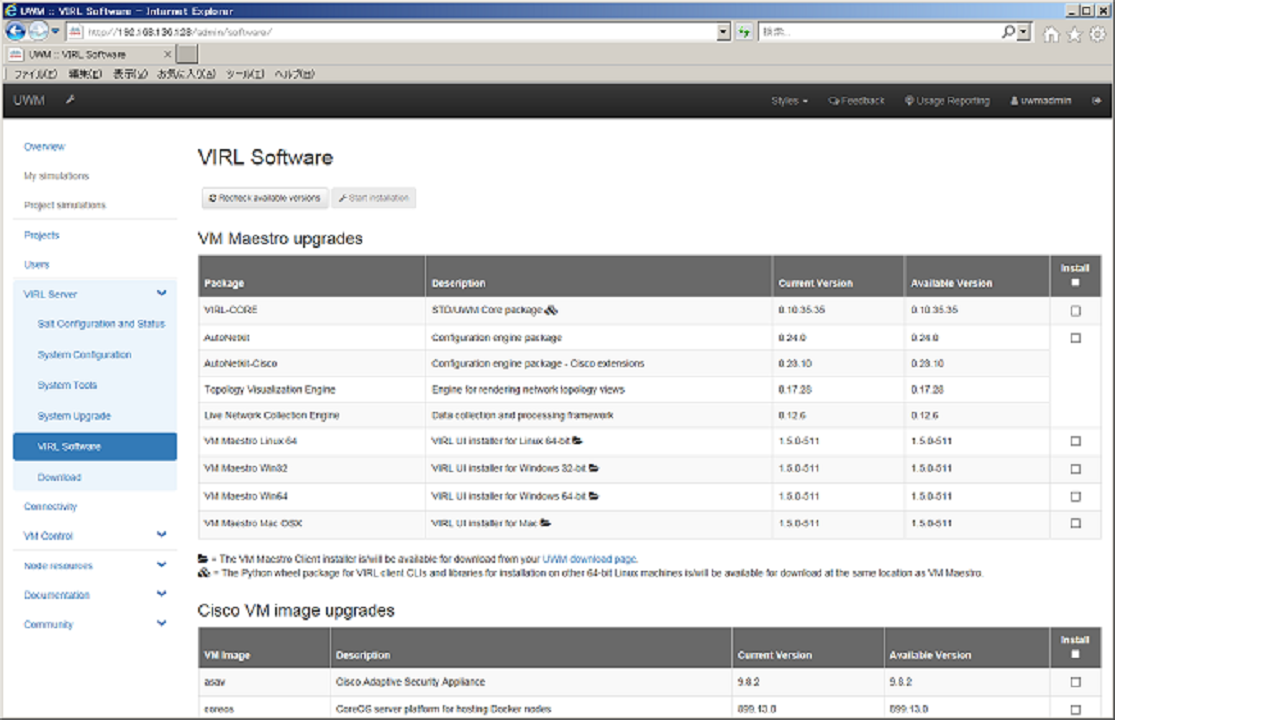1280x720 pixels.
Task: Open the Favorites star icon
Action: [x=1074, y=34]
